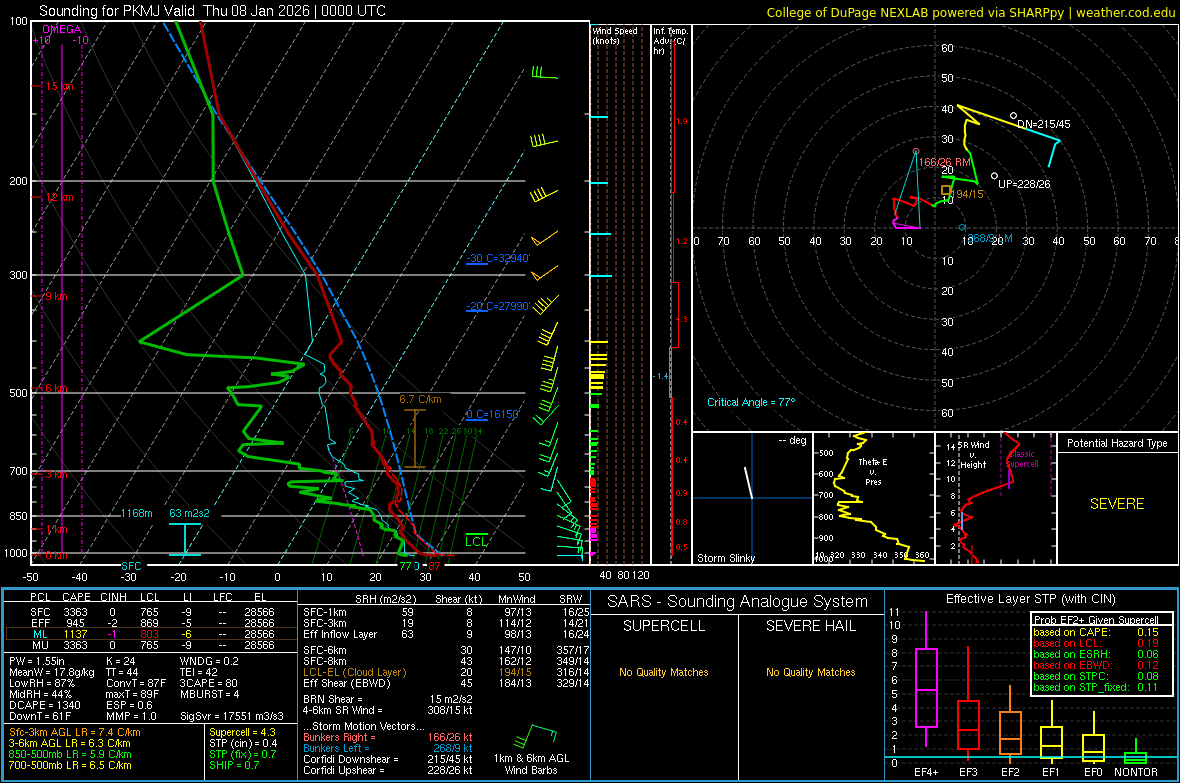Click the Inf. Temp. Adv. panel header
The width and height of the screenshot is (1180, 783).
(670, 41)
